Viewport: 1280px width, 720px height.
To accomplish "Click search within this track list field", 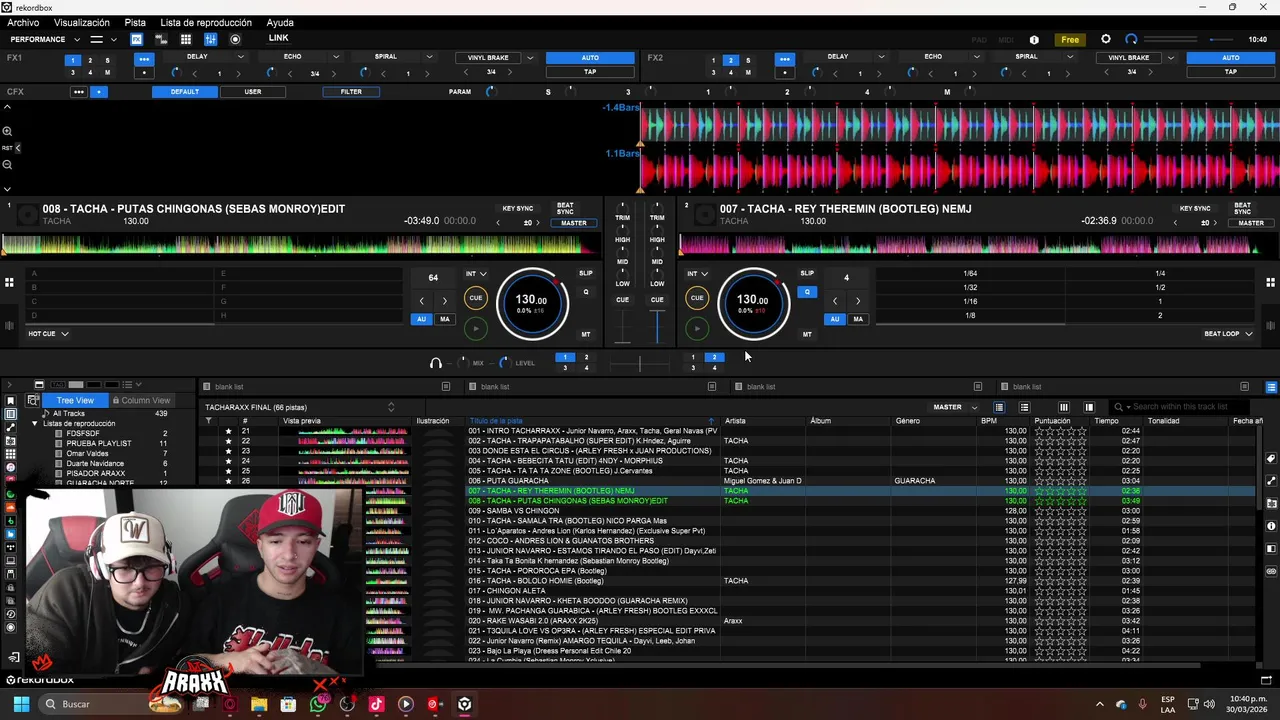I will [x=1180, y=407].
